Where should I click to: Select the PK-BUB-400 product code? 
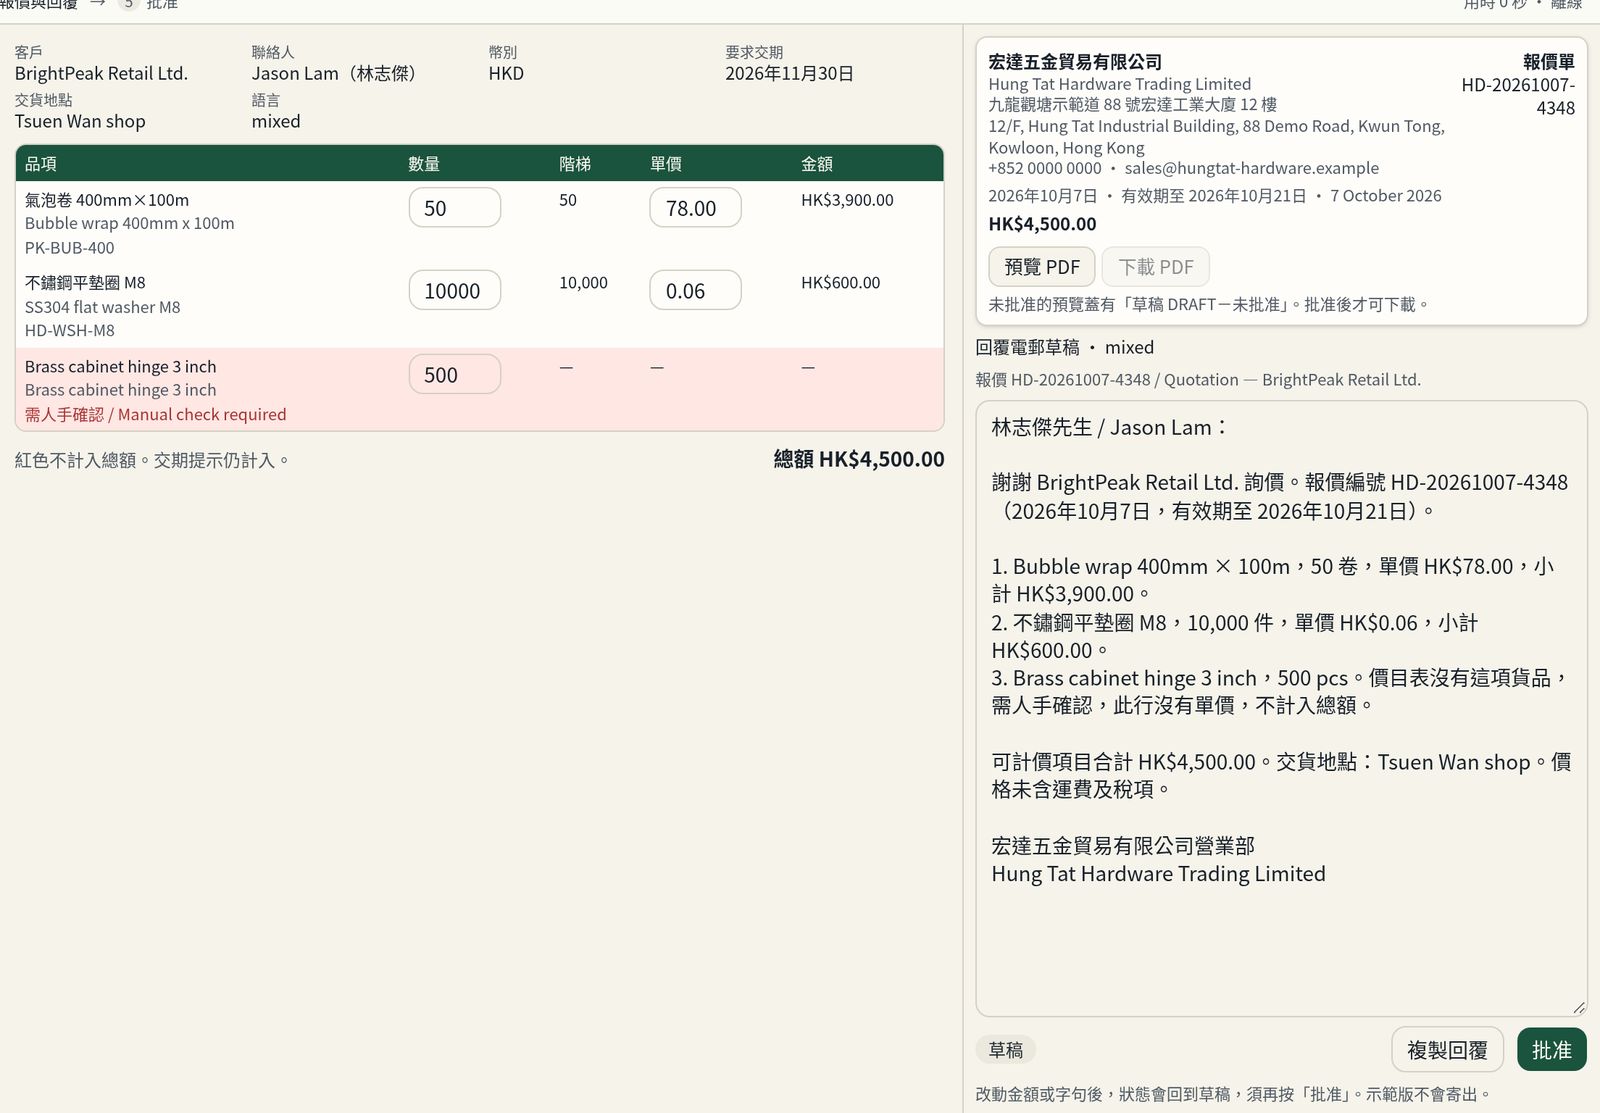(x=69, y=248)
